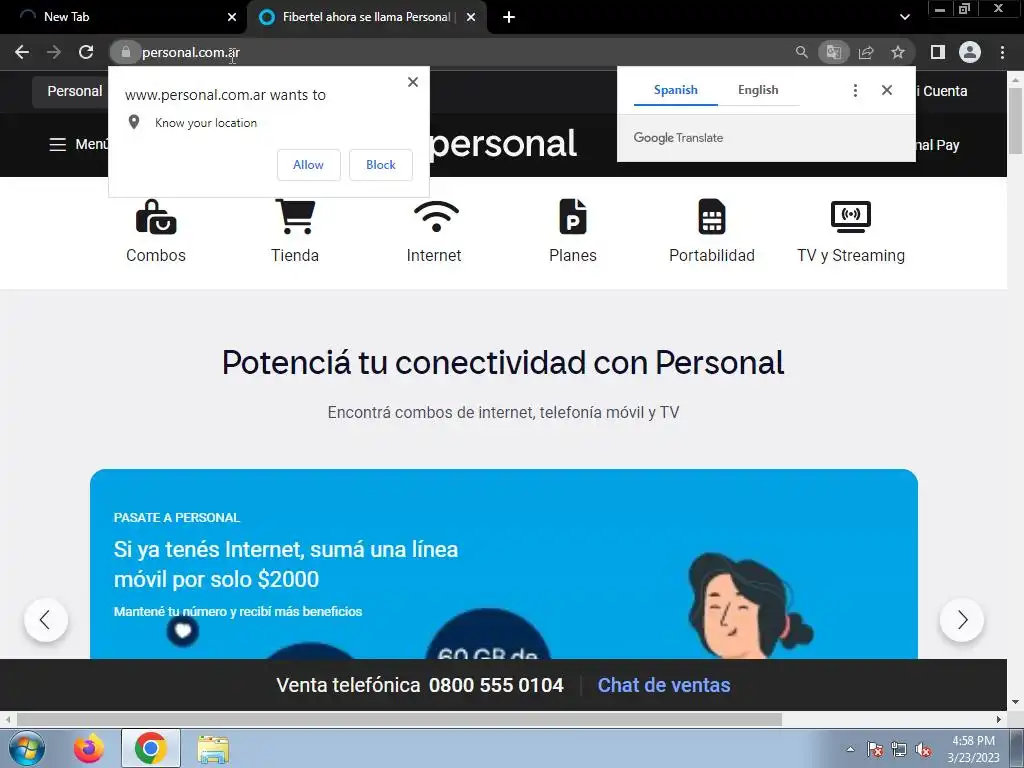Open the Tienda shopping cart icon
Image resolution: width=1024 pixels, height=768 pixels.
click(x=295, y=217)
